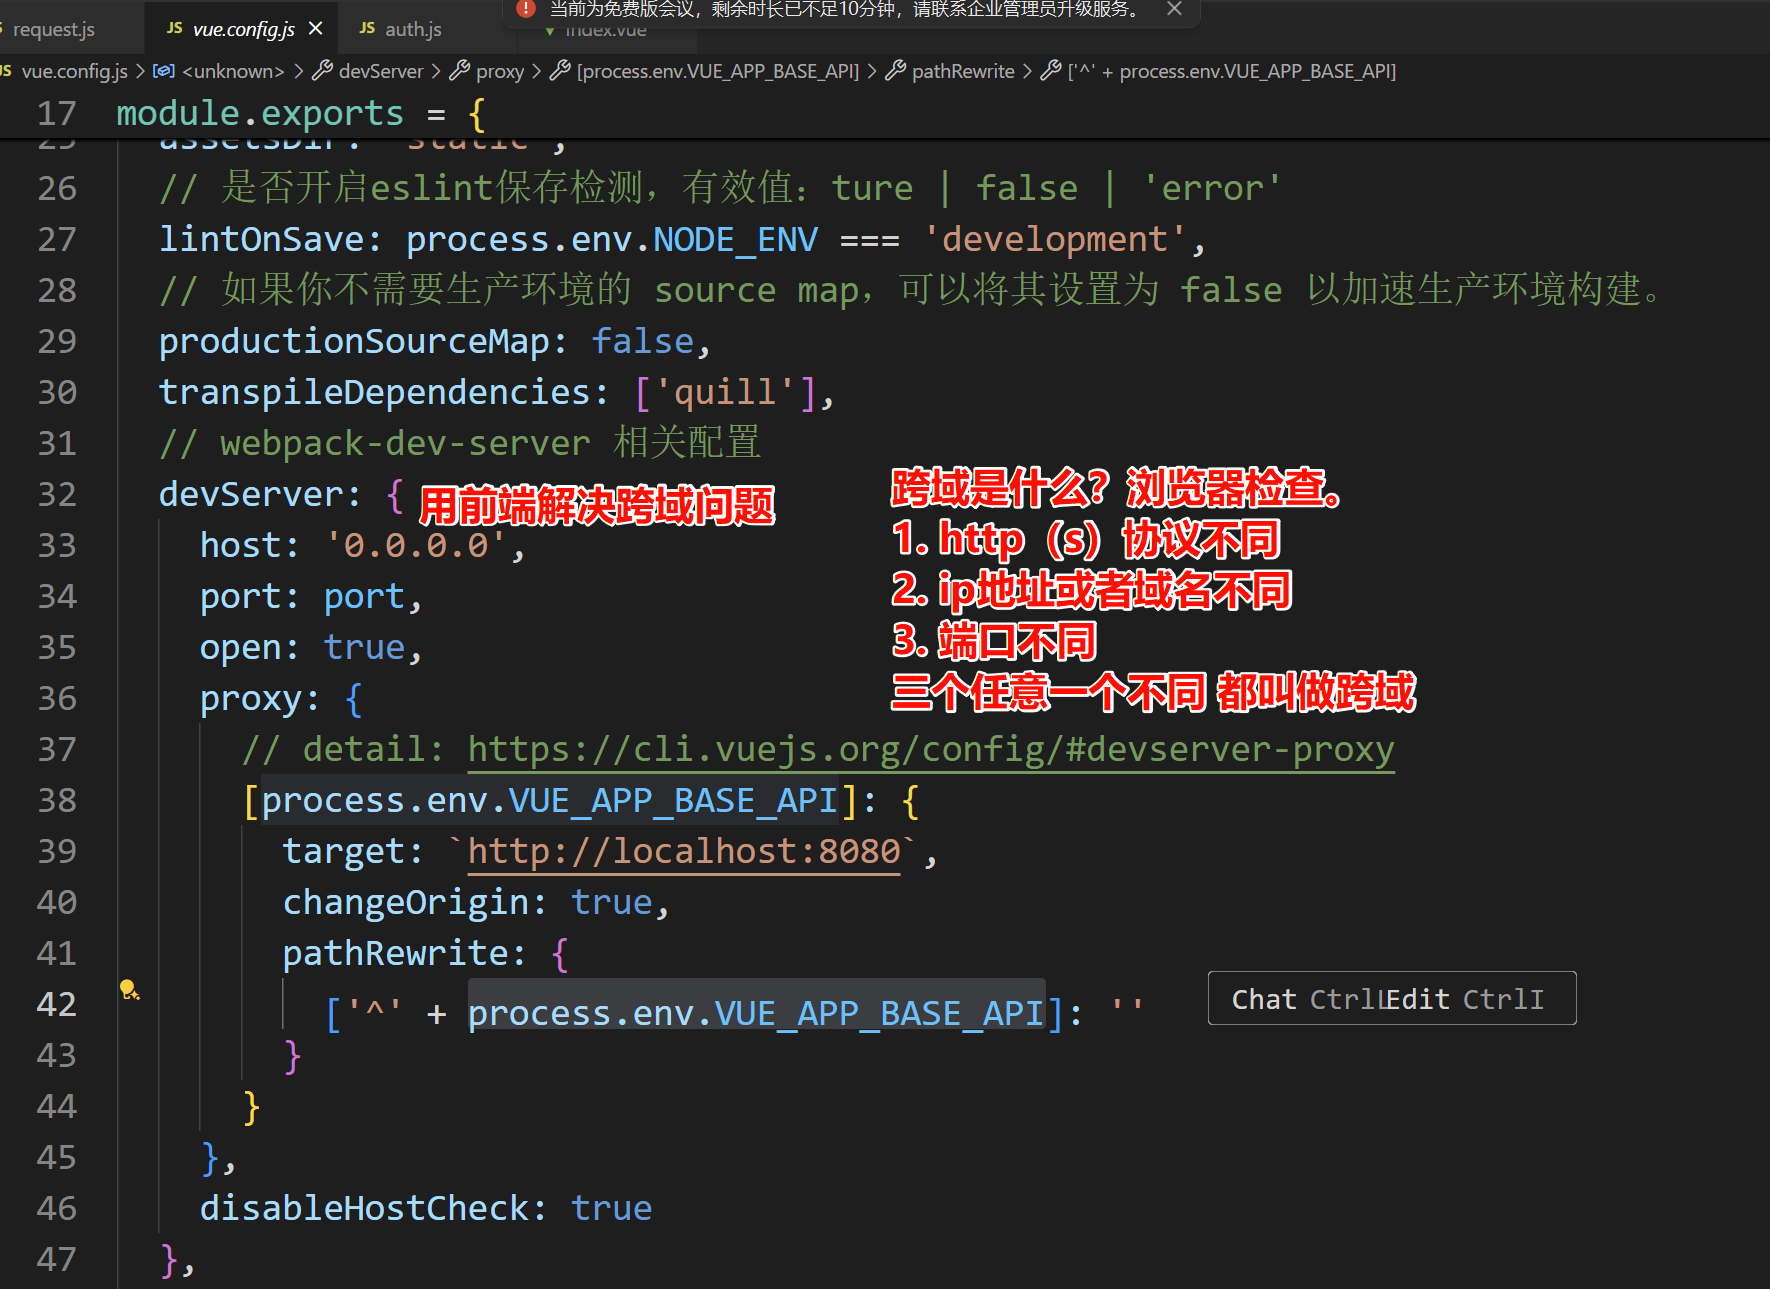The width and height of the screenshot is (1770, 1289).
Task: Open the [process.env.VUE_APP_BASE_API] breadcrumb
Action: (x=717, y=71)
